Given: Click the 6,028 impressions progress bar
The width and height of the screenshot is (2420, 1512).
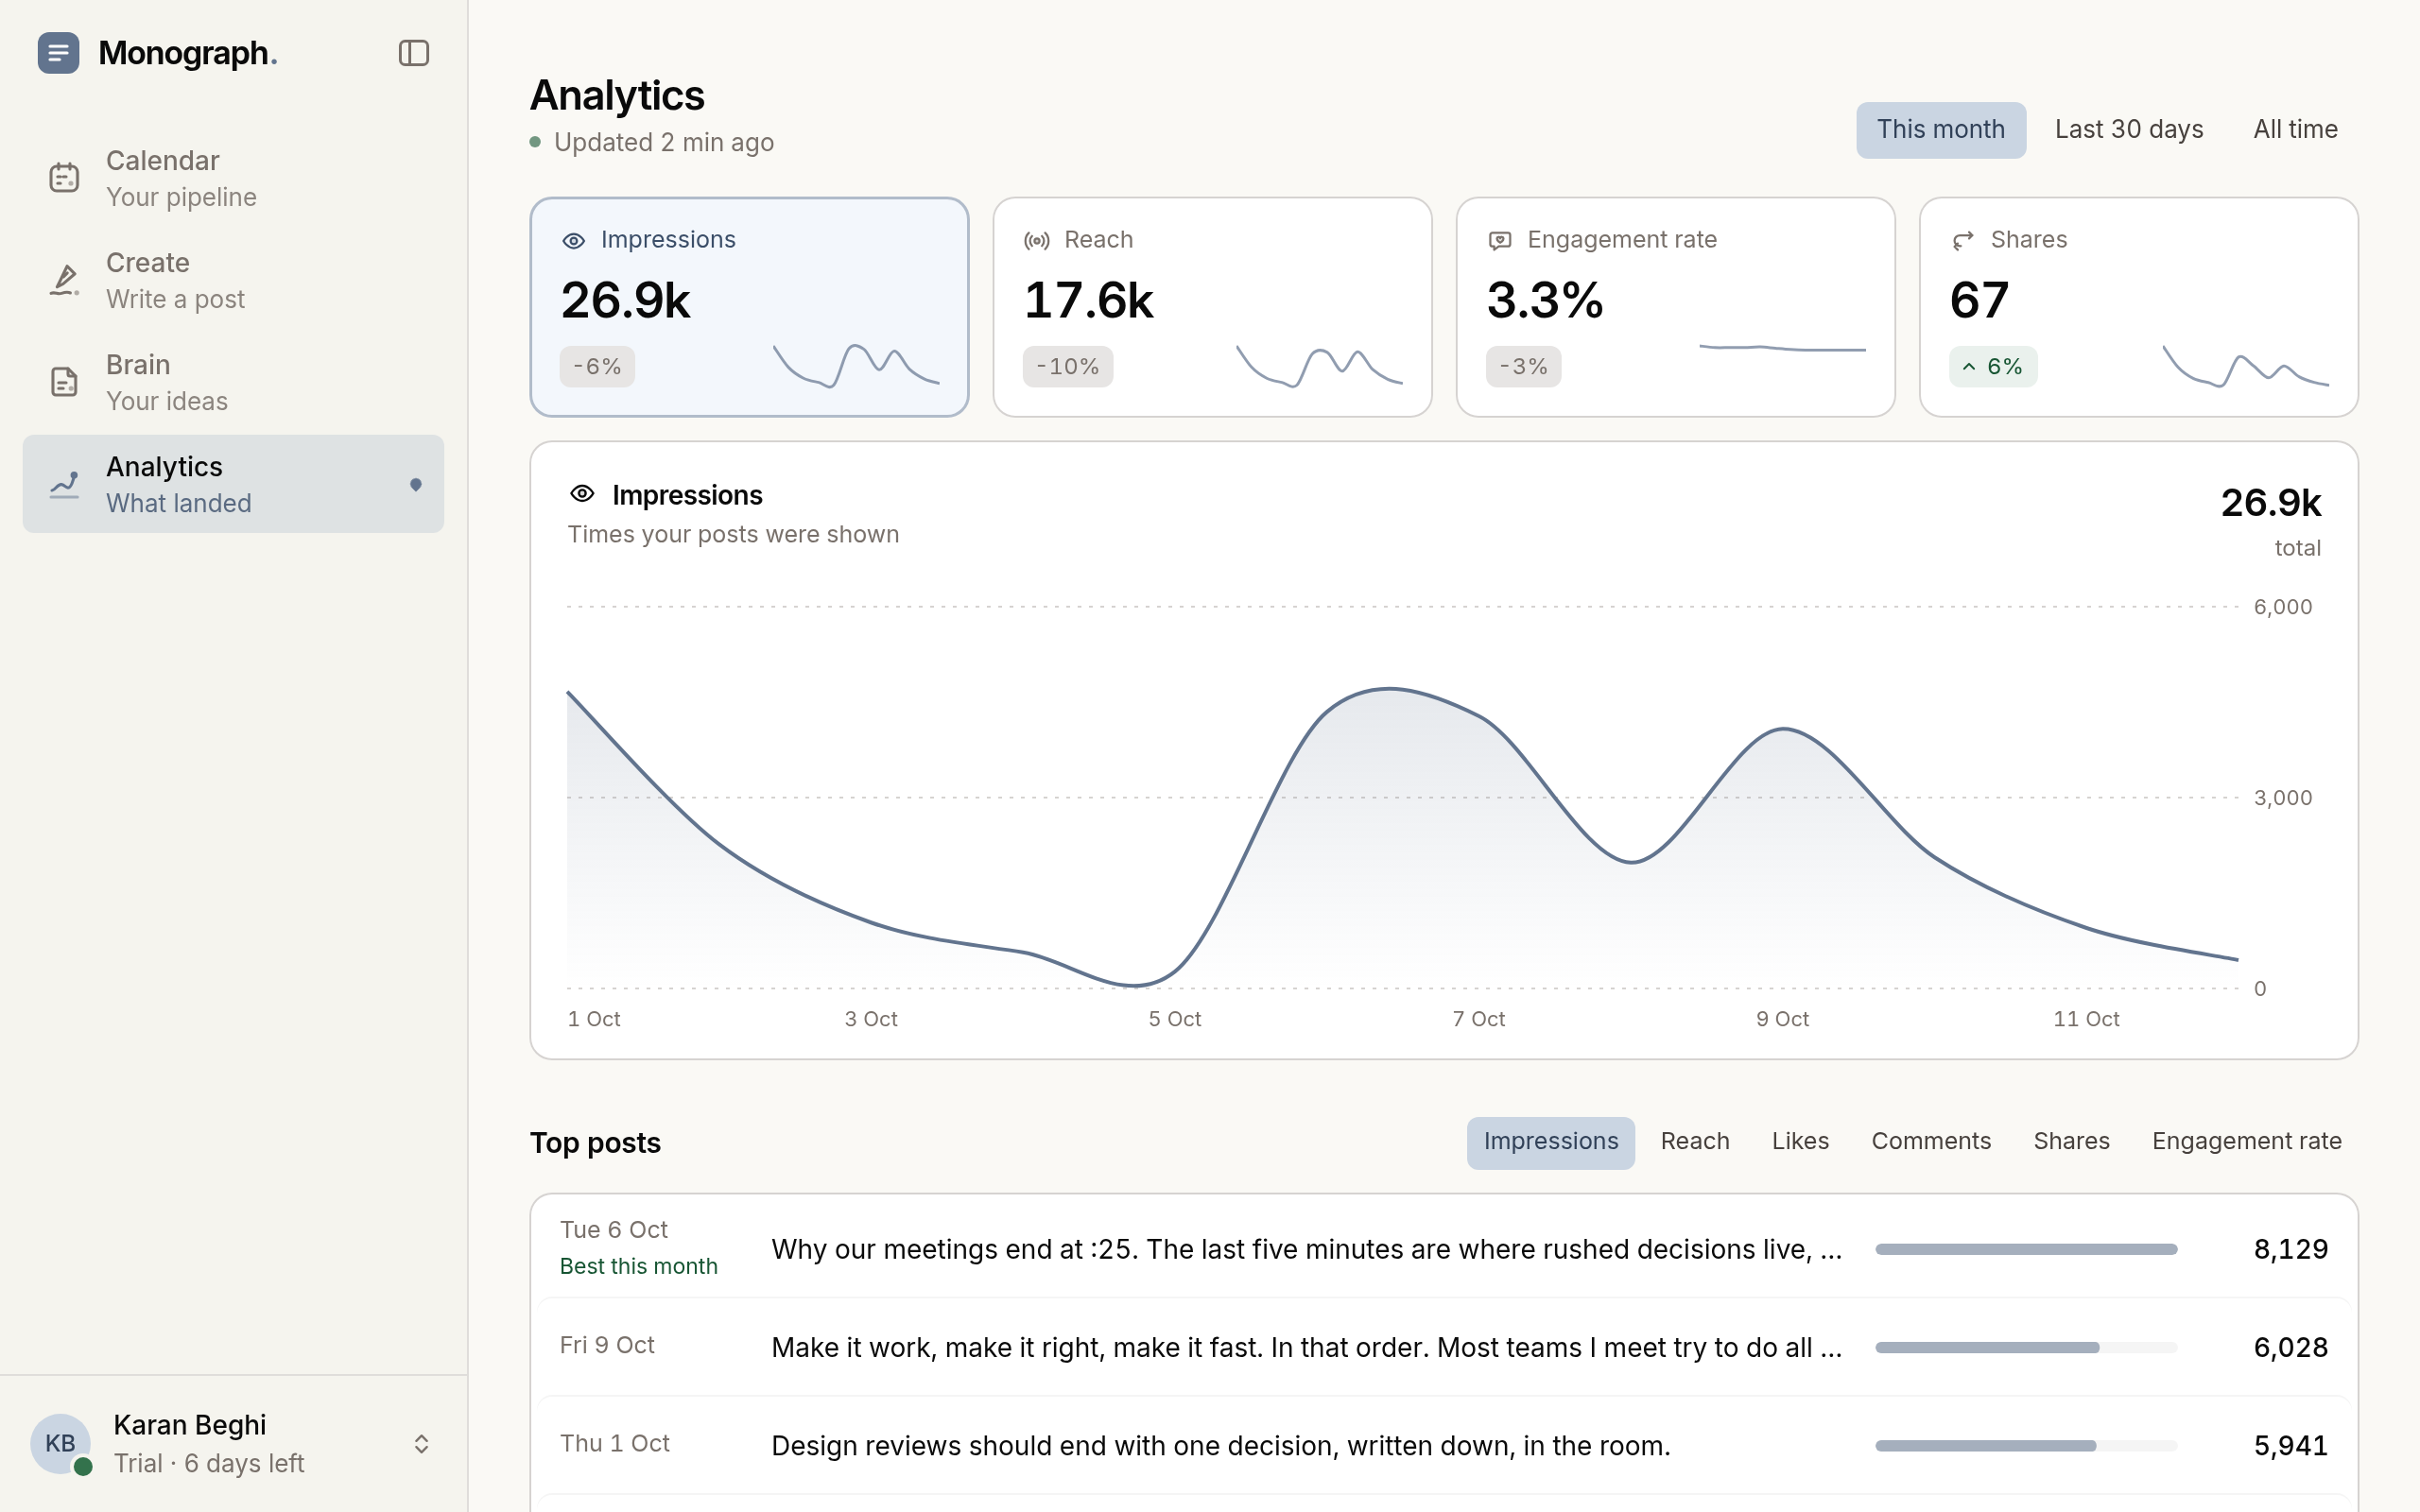Looking at the screenshot, I should [2026, 1347].
